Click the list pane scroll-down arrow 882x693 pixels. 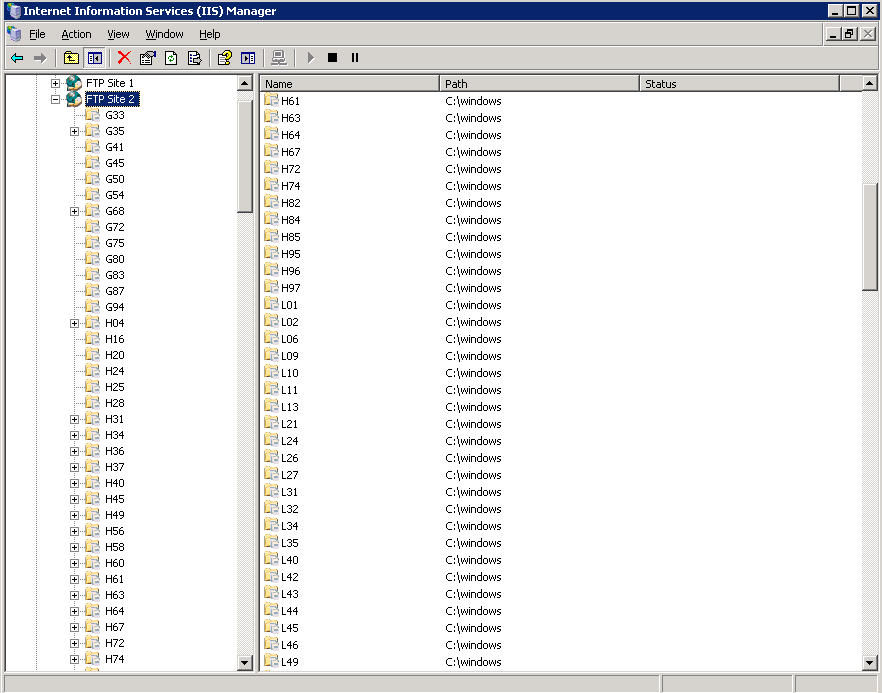(869, 663)
